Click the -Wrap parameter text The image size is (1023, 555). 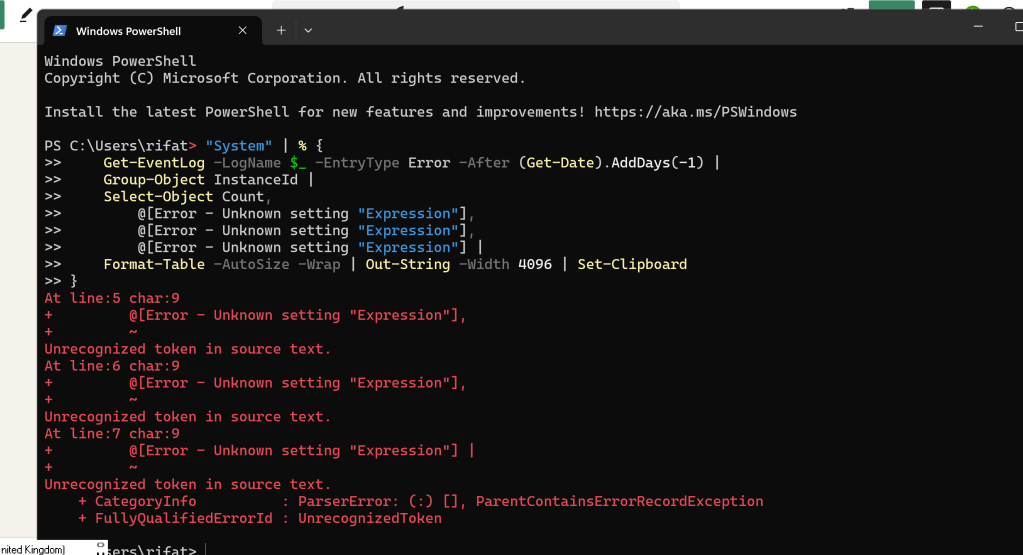coord(319,264)
